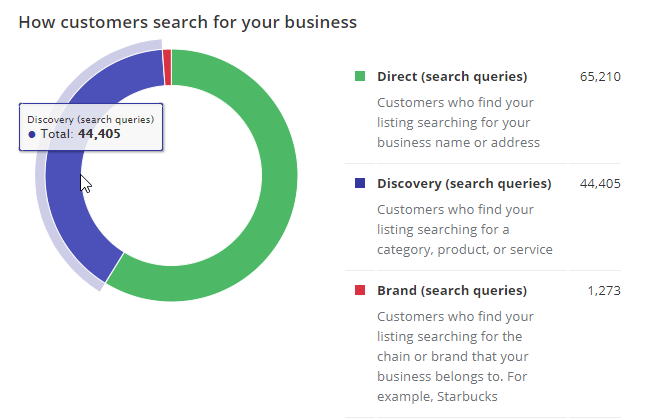Click the blue dot inside the tooltip
Viewport: 650px width, 420px height.
pos(32,133)
